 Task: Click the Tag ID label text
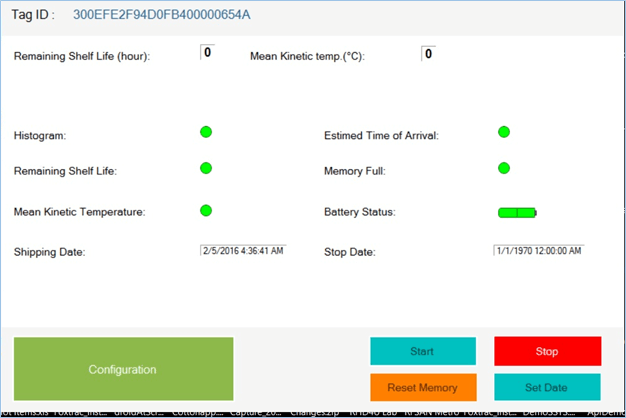[x=33, y=15]
